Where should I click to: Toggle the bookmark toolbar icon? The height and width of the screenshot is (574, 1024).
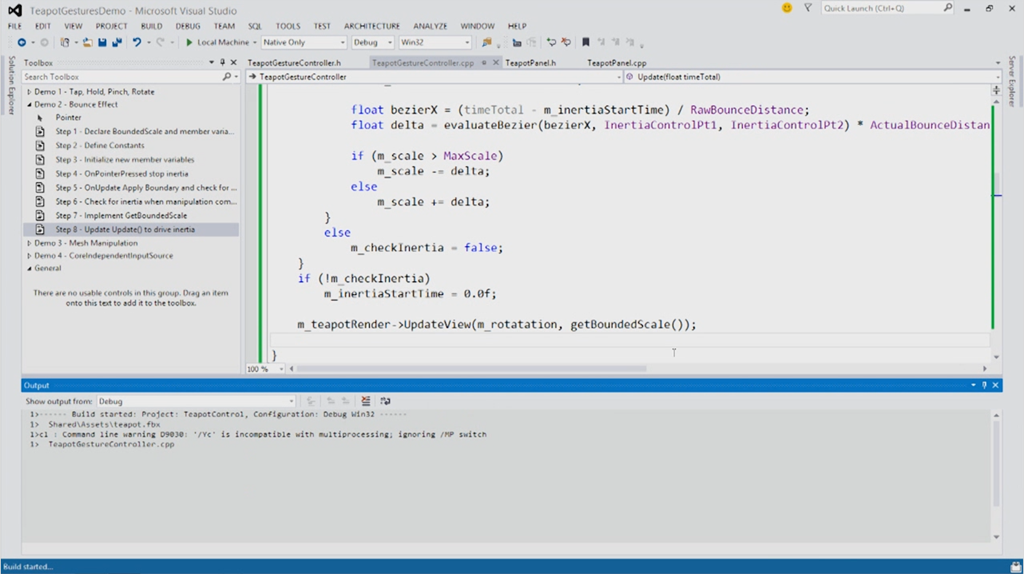click(x=586, y=42)
